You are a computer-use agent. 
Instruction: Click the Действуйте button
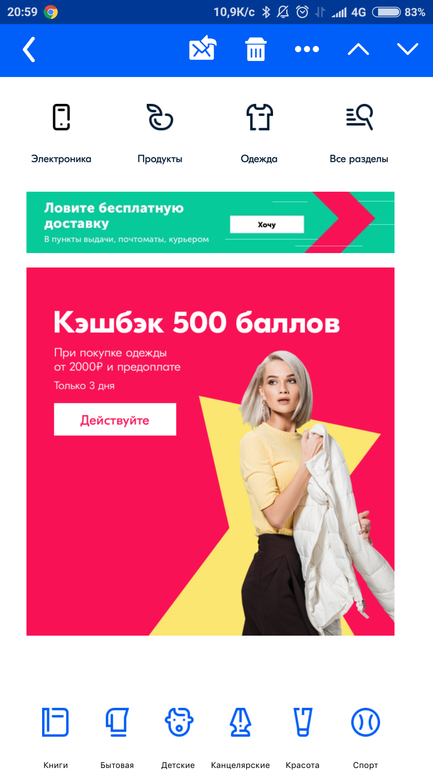click(115, 419)
